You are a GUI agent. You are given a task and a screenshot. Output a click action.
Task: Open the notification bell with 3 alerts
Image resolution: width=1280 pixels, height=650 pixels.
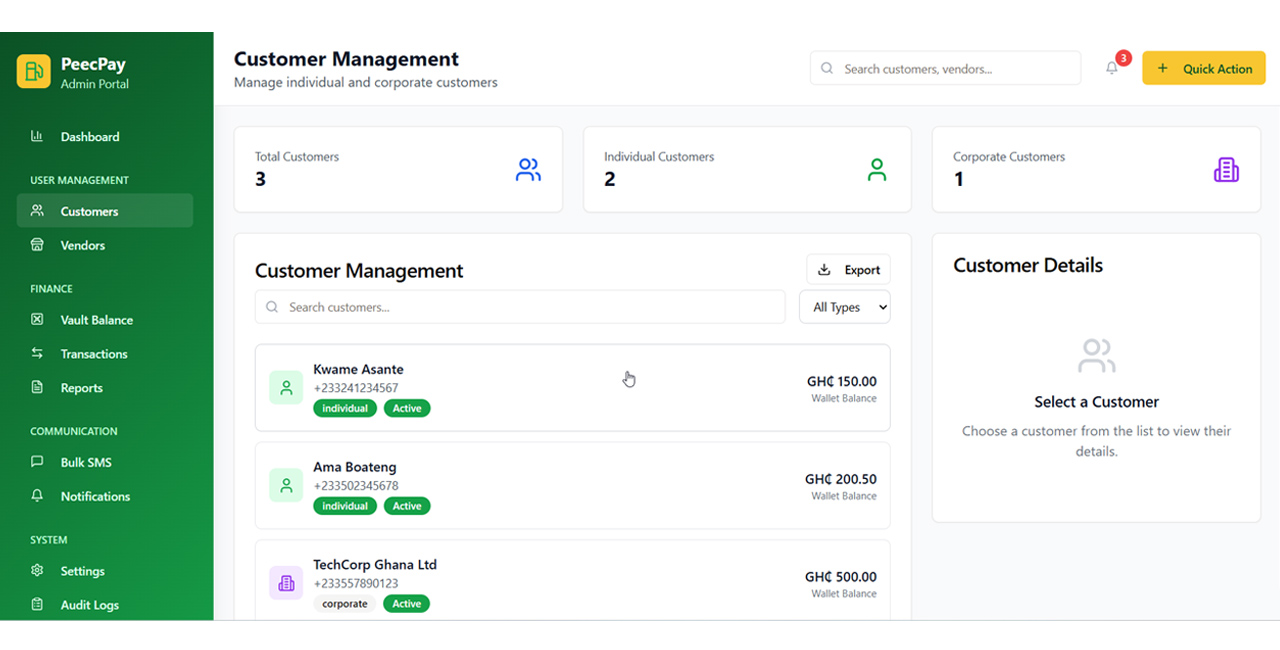tap(1111, 68)
